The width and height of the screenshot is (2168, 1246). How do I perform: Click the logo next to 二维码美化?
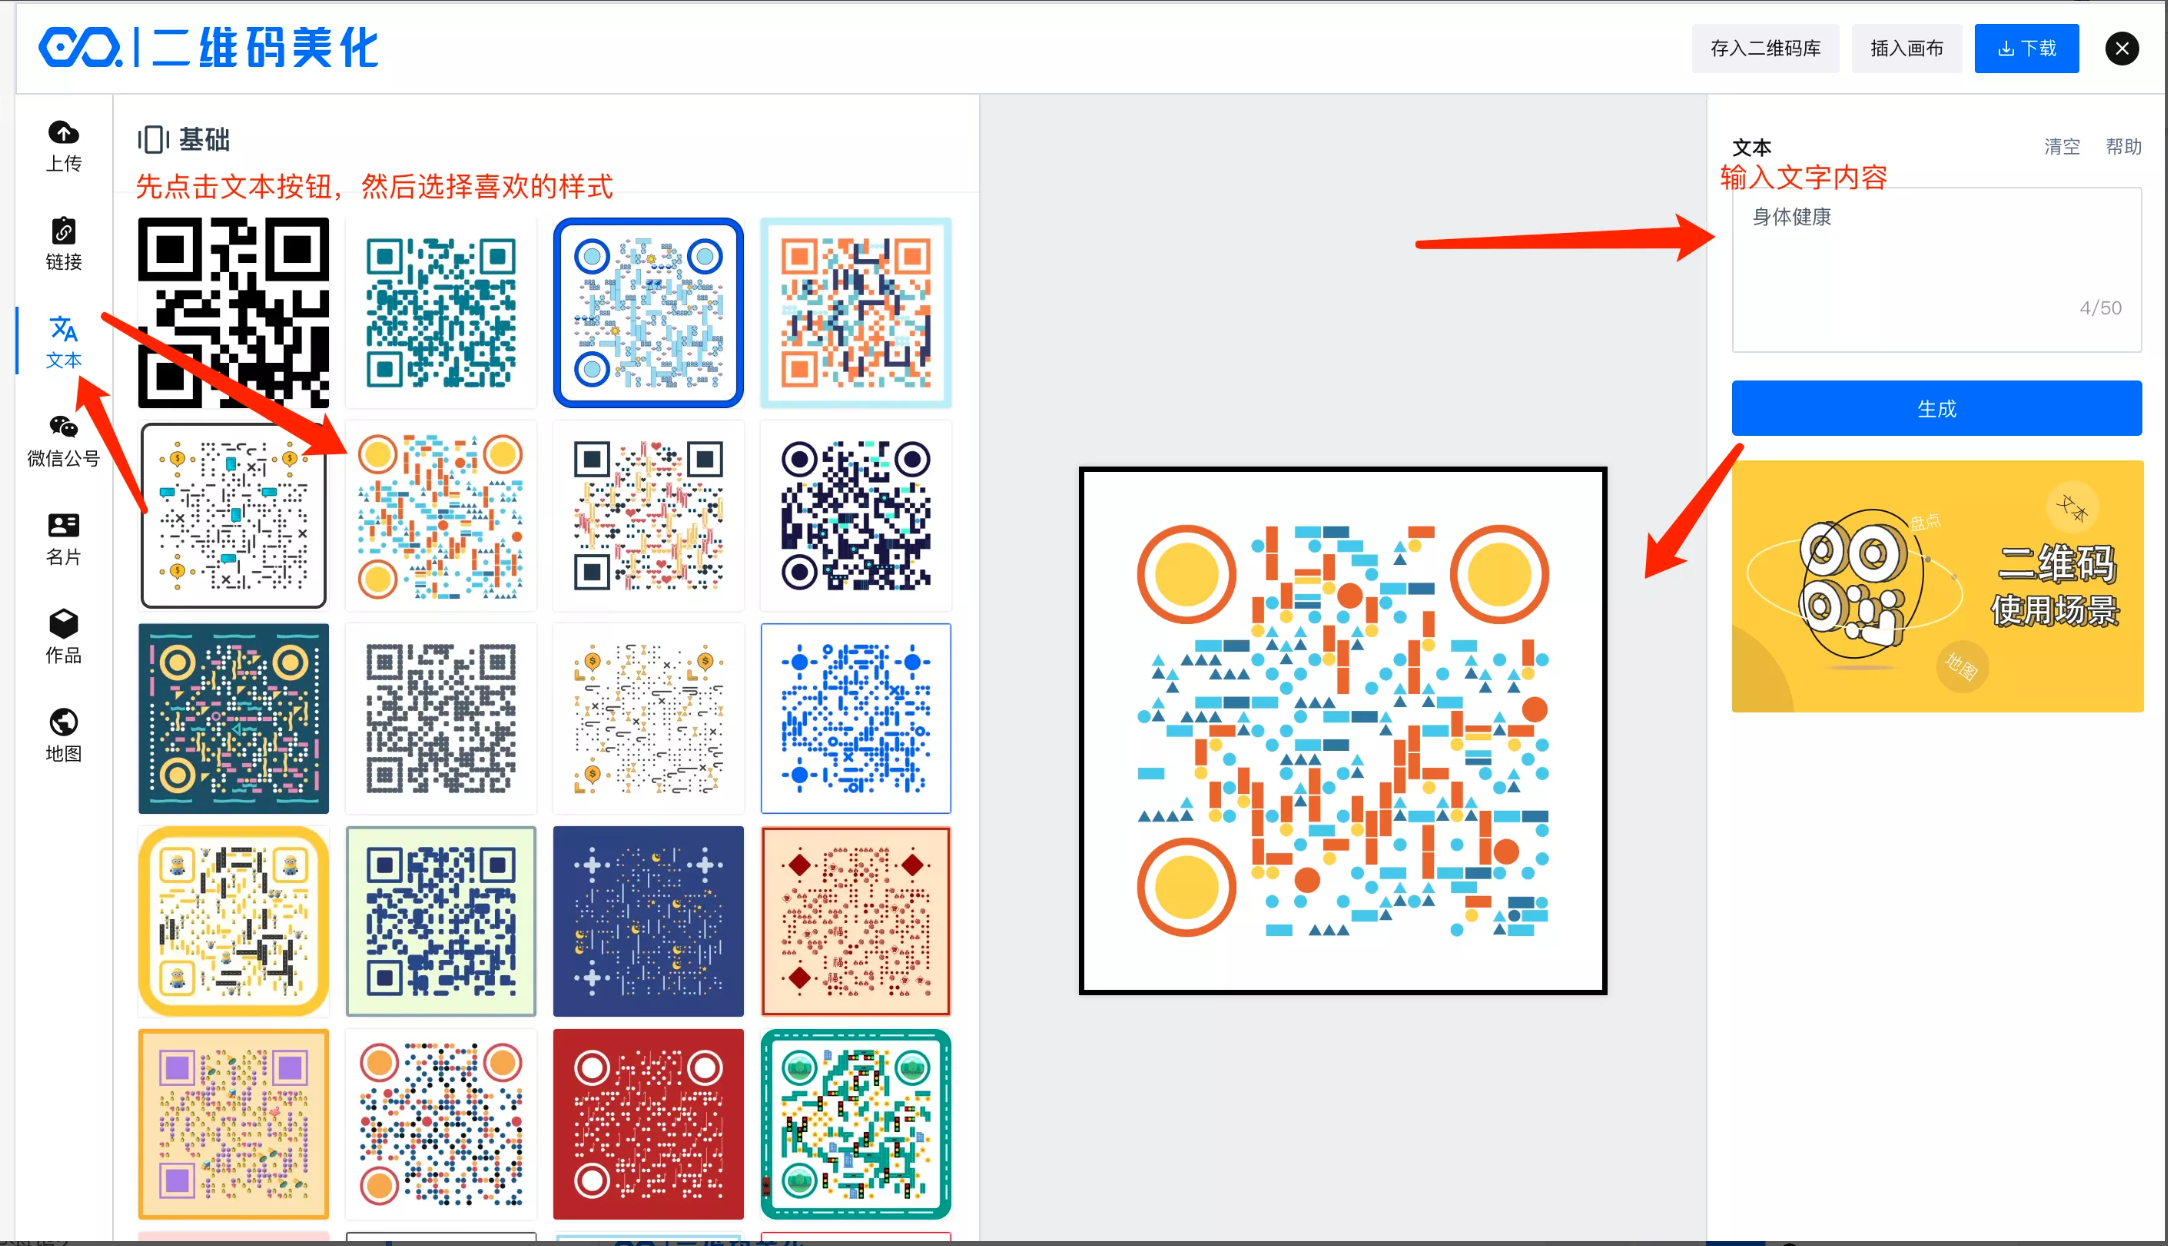80,48
